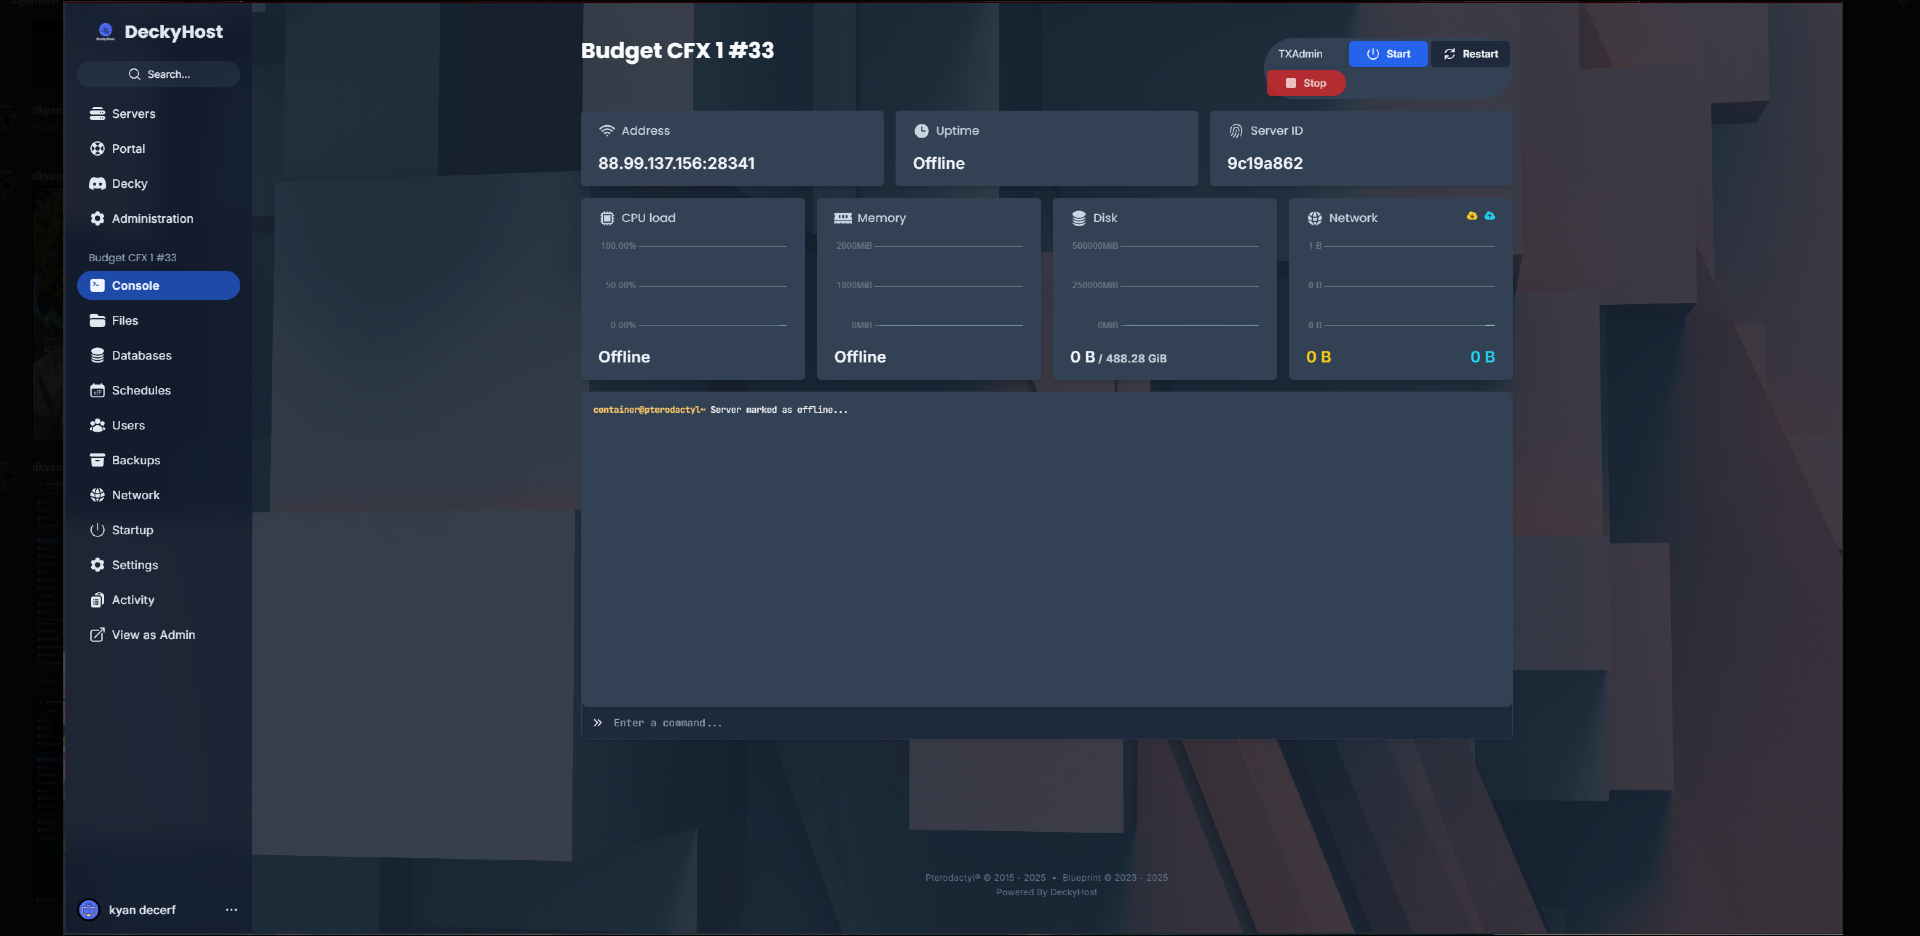Click the Restart server button
Screen dimensions: 1920x936
(1470, 54)
